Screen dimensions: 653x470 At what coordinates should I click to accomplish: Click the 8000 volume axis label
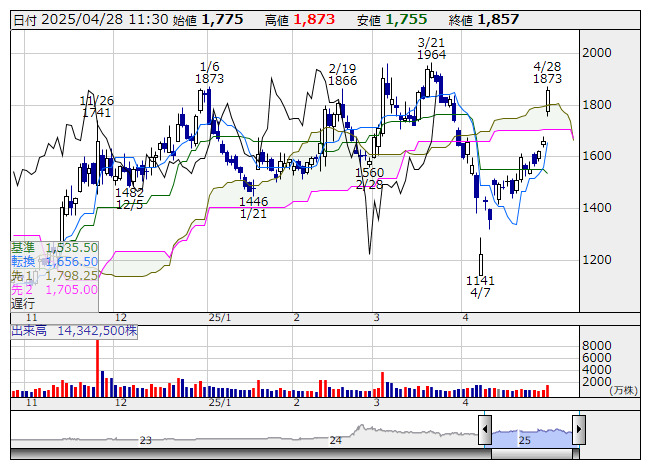point(597,346)
